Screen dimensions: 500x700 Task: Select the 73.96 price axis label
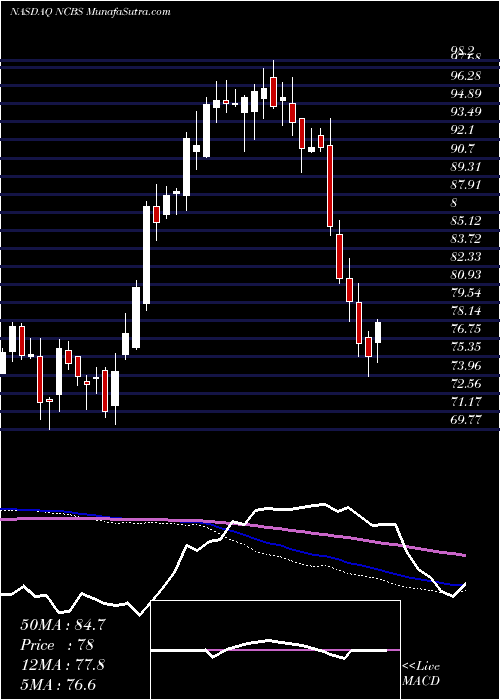[x=466, y=366]
